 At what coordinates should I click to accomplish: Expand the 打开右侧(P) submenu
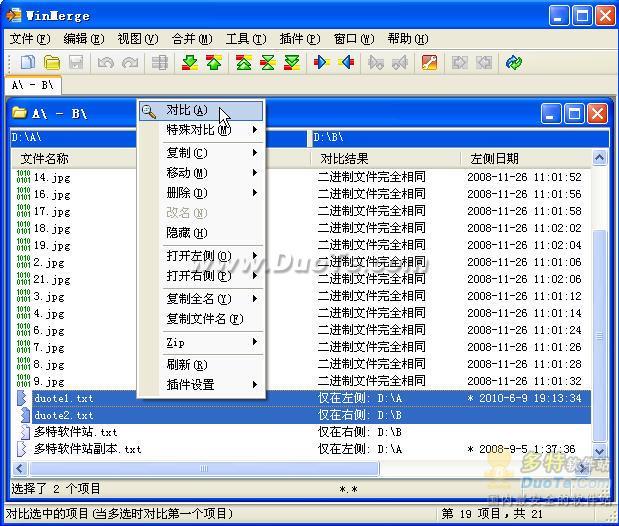pyautogui.click(x=201, y=276)
